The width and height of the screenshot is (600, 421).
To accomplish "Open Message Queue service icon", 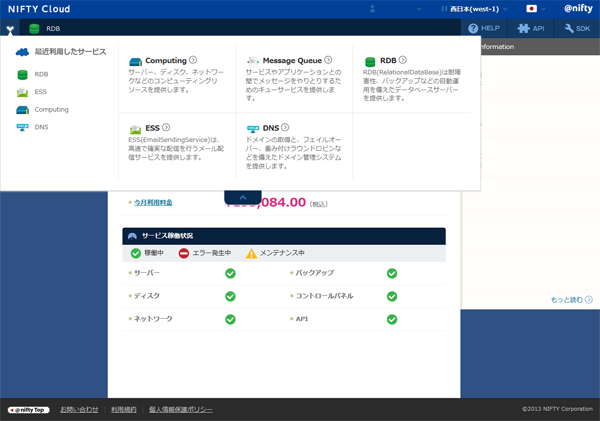I will point(253,61).
